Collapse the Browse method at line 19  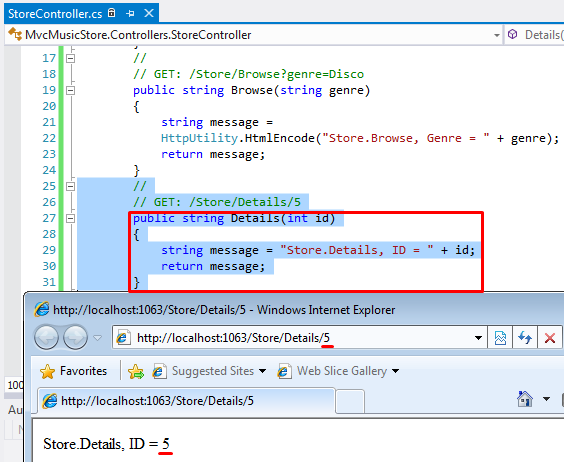pos(70,90)
